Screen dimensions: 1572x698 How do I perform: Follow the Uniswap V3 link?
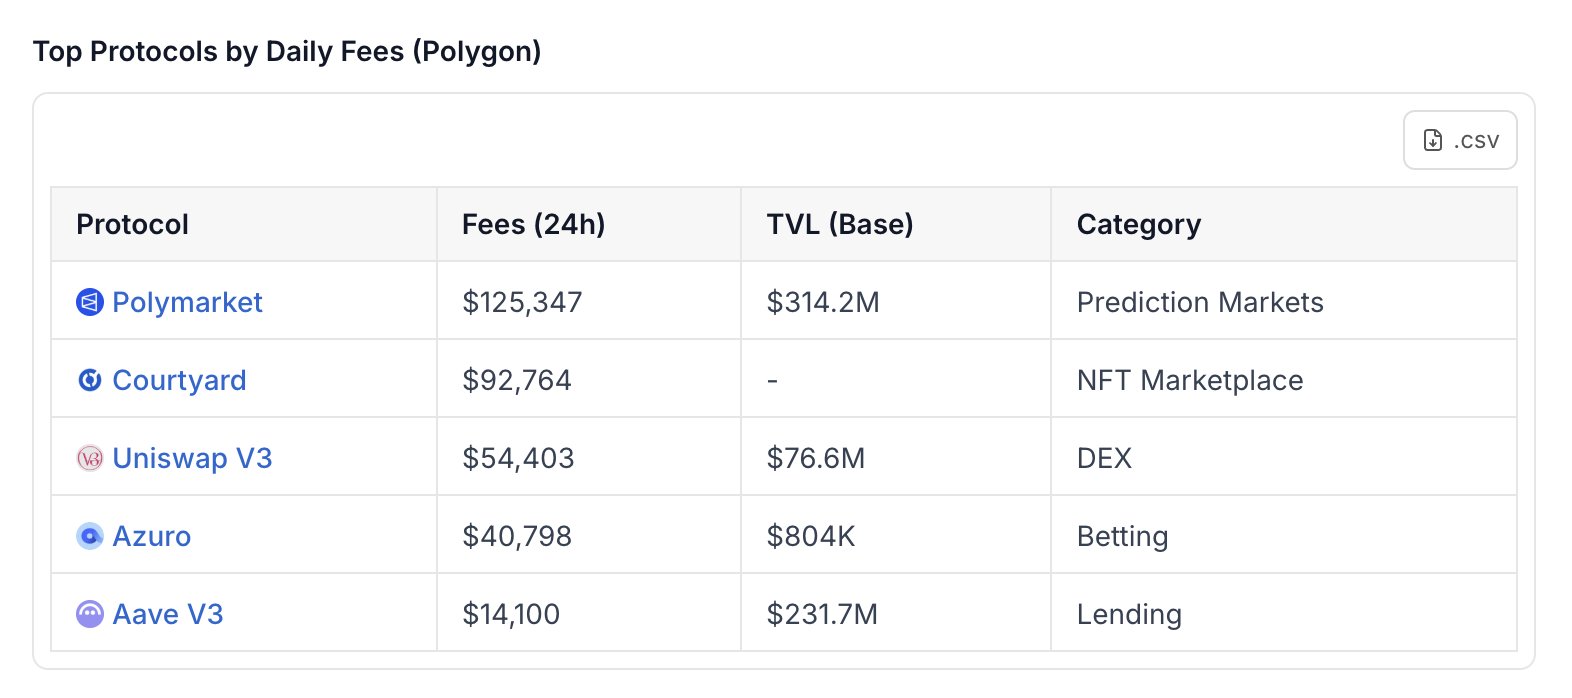point(192,458)
